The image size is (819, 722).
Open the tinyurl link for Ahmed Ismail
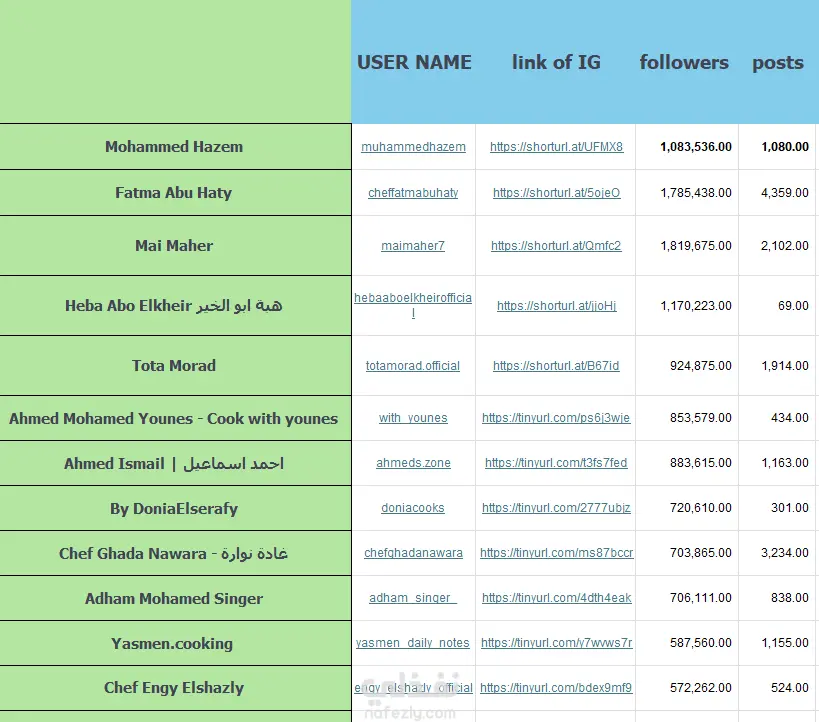[x=556, y=463]
